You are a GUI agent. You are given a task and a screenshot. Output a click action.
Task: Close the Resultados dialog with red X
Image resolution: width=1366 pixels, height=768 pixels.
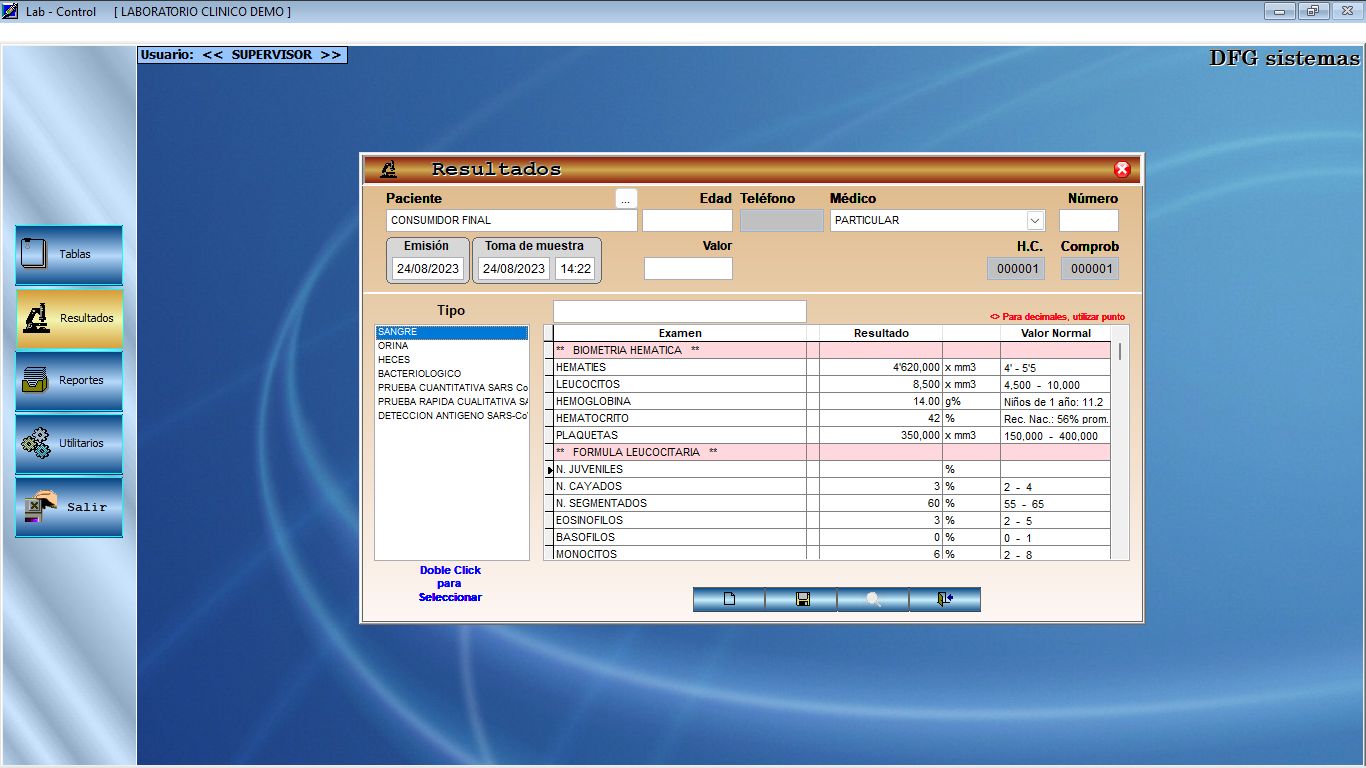click(1122, 170)
